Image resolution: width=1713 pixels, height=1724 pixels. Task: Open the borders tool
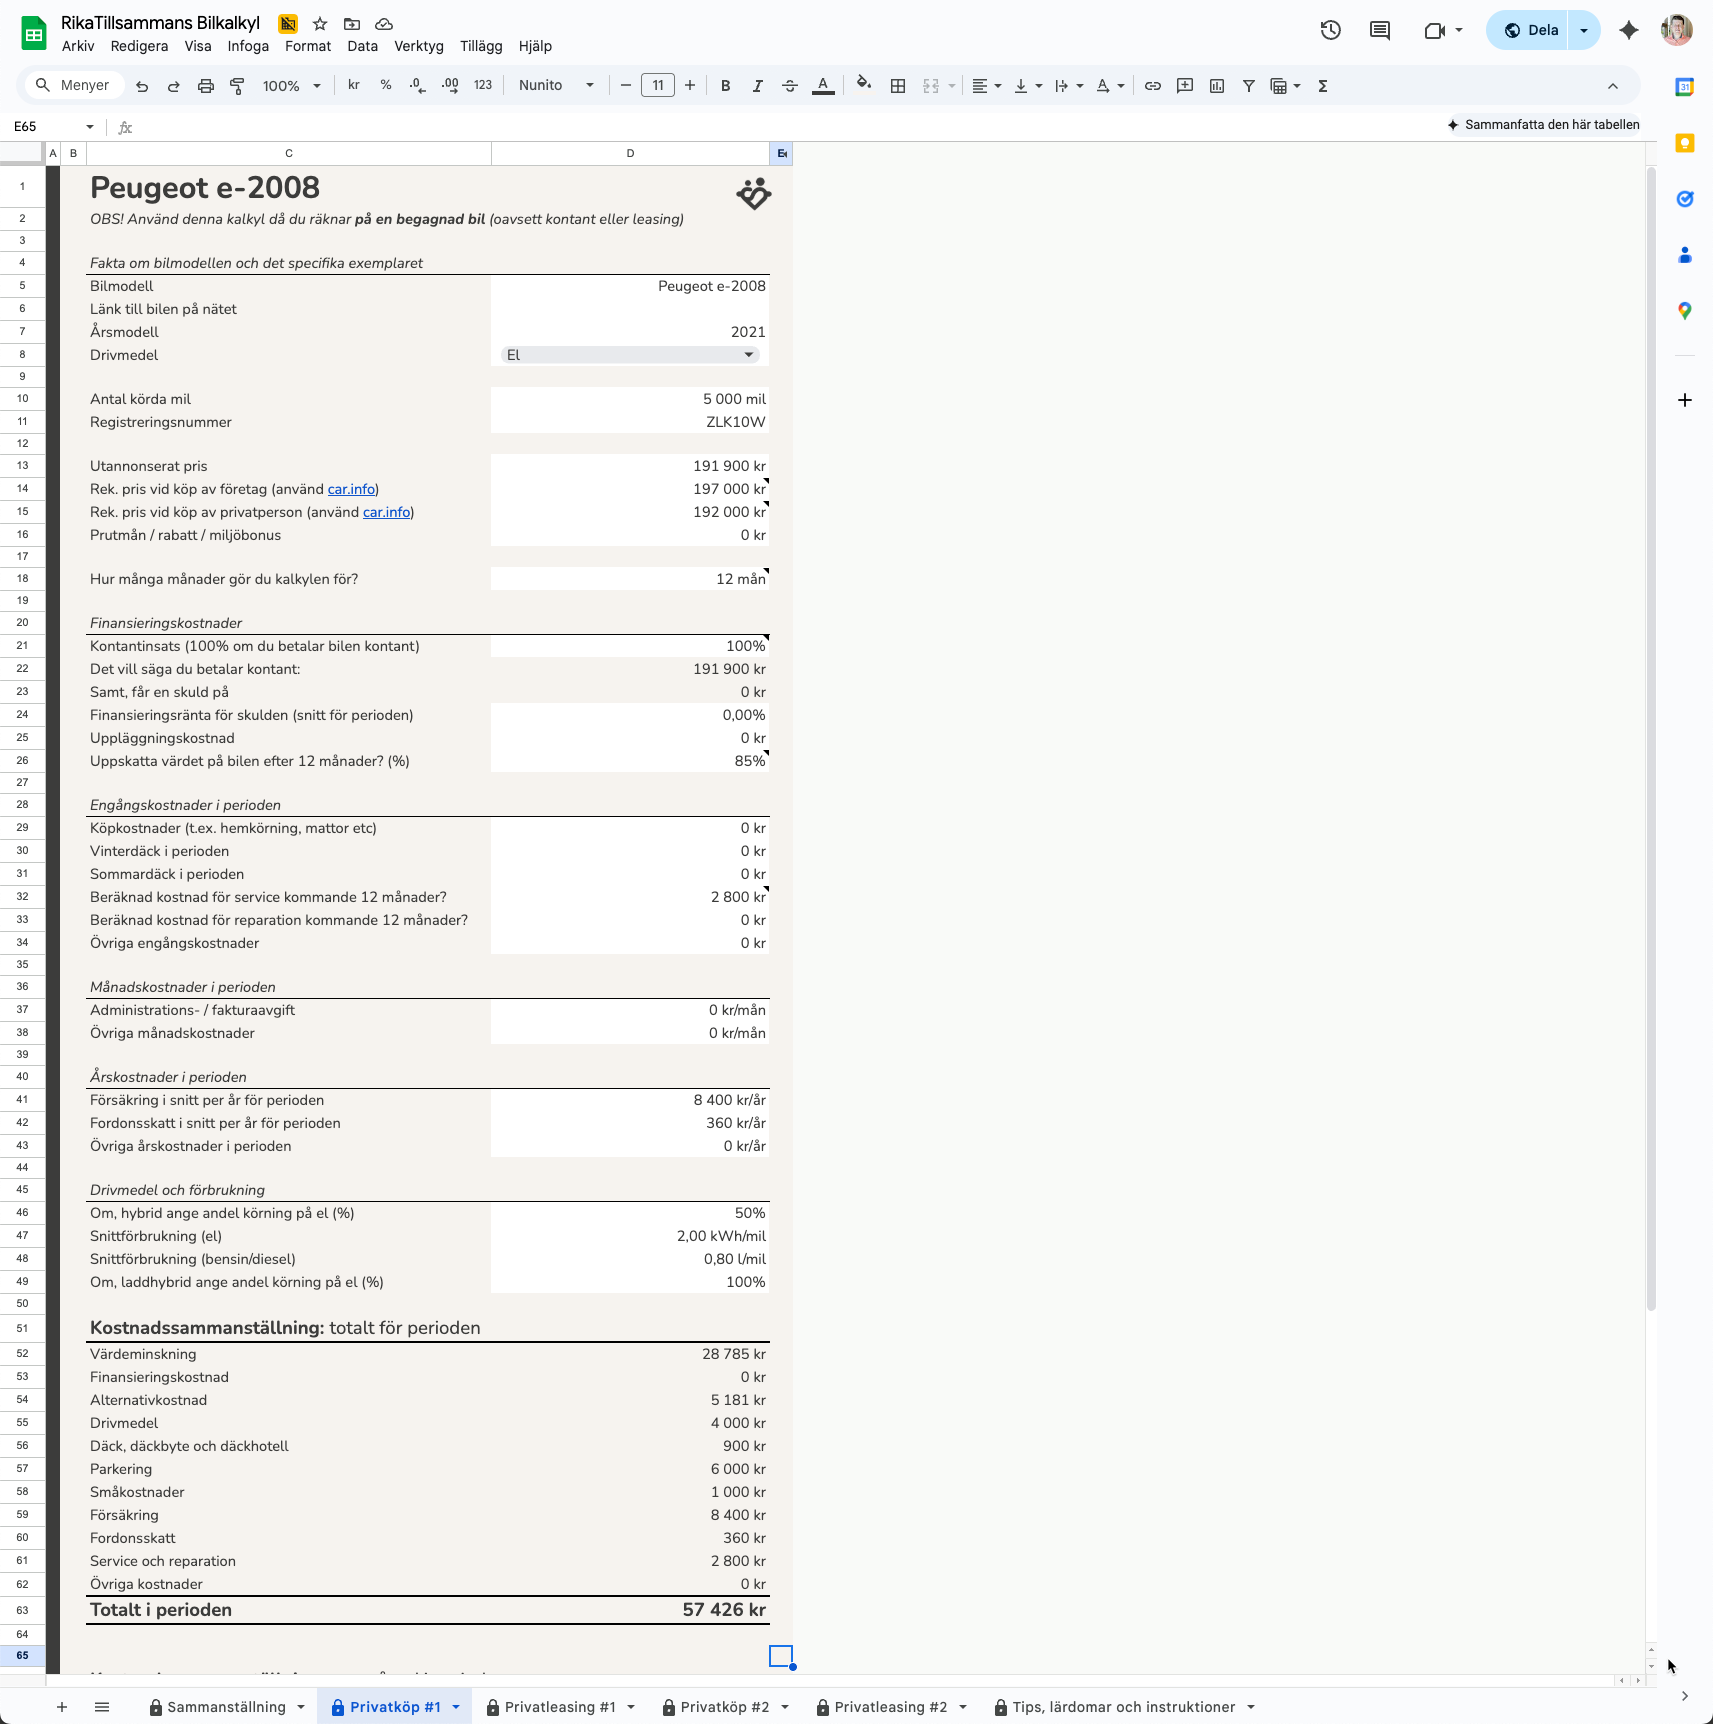(x=898, y=86)
